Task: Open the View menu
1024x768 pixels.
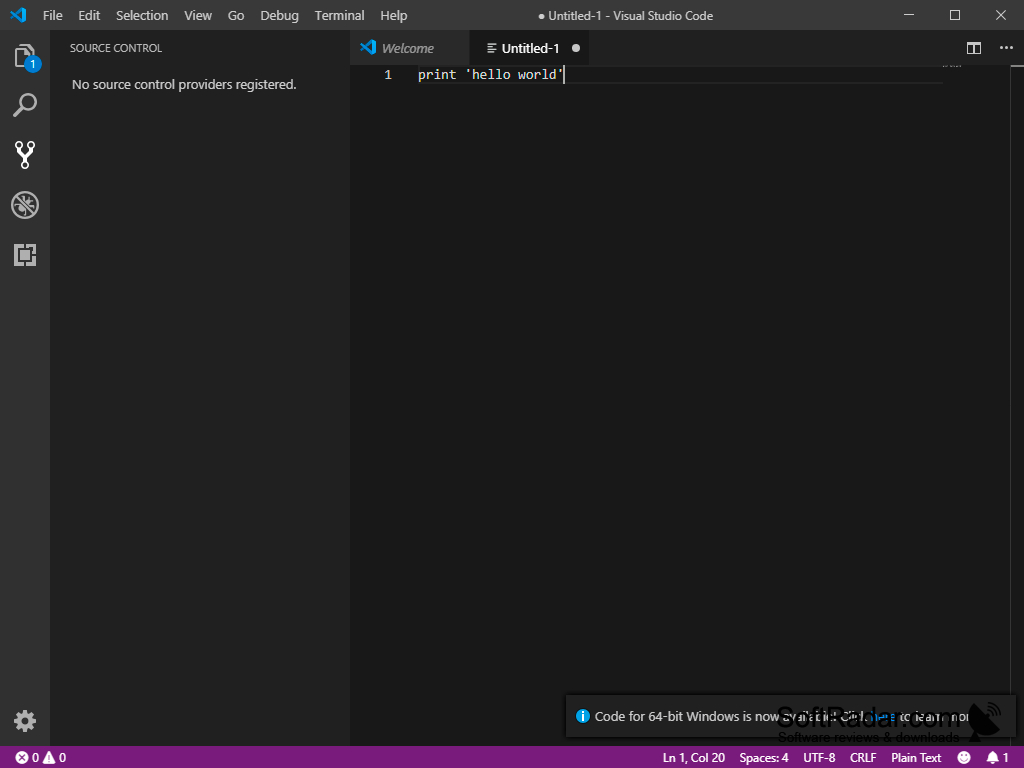Action: click(198, 15)
